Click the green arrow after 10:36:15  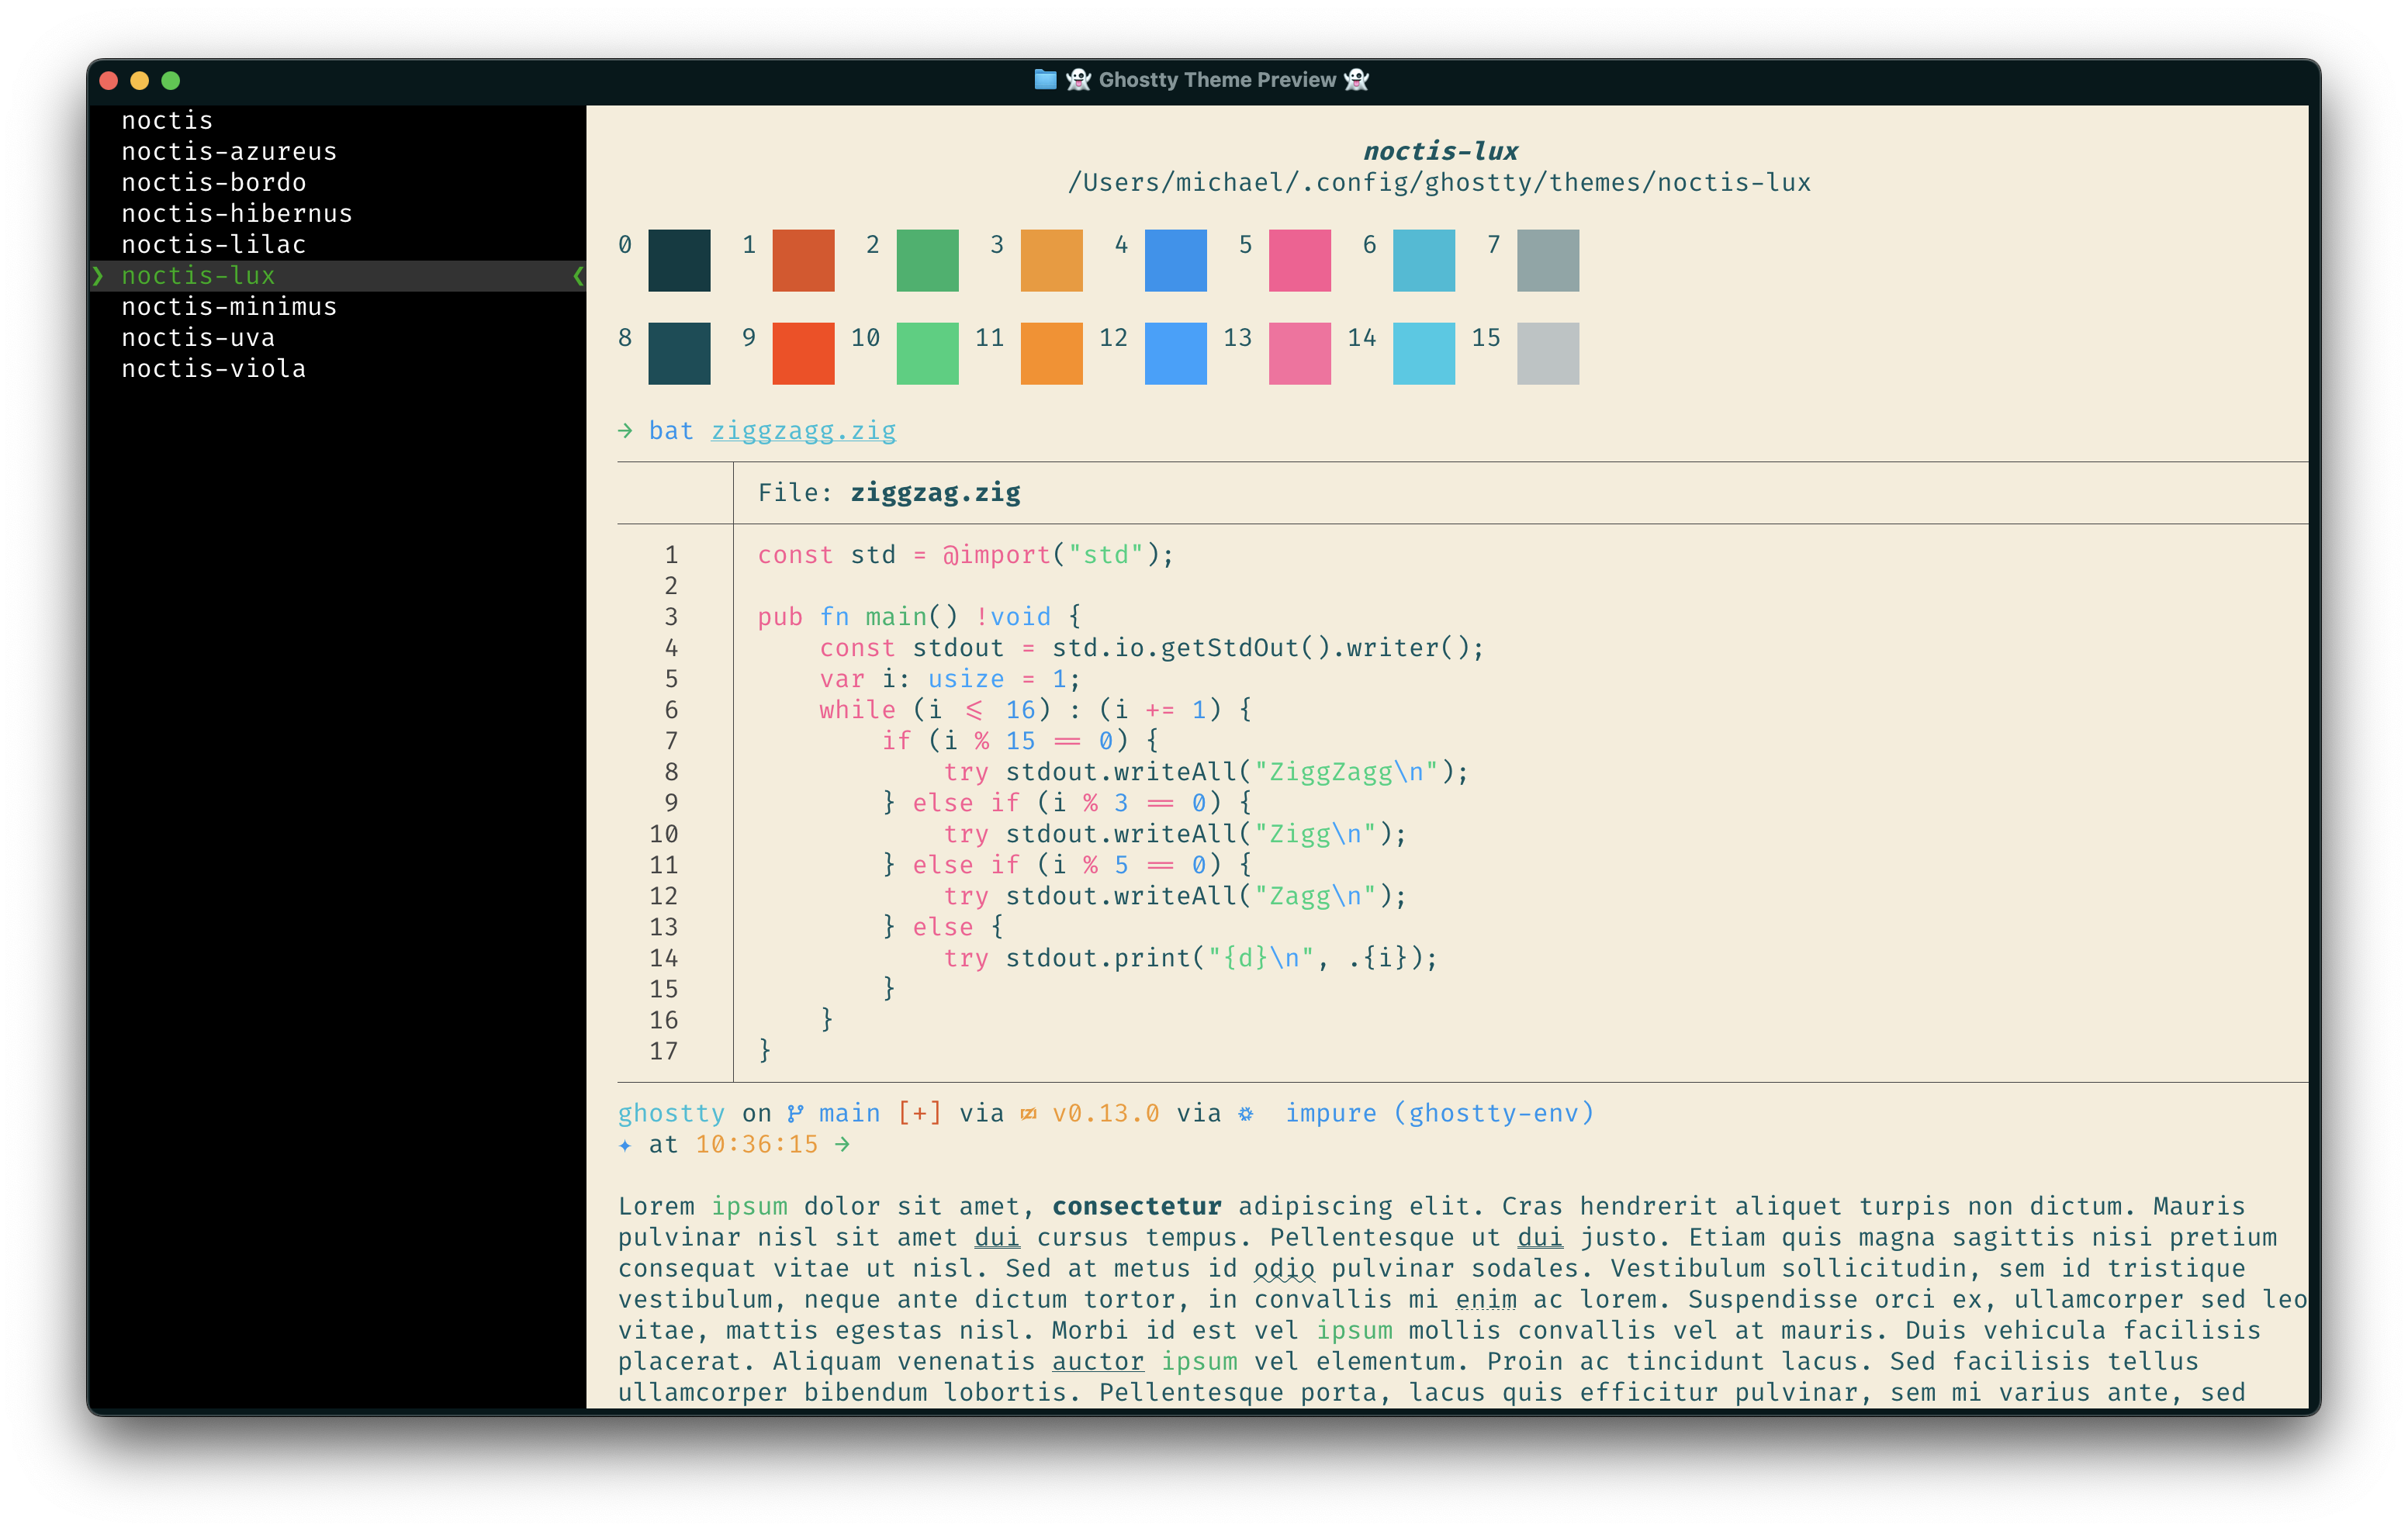click(x=842, y=1144)
